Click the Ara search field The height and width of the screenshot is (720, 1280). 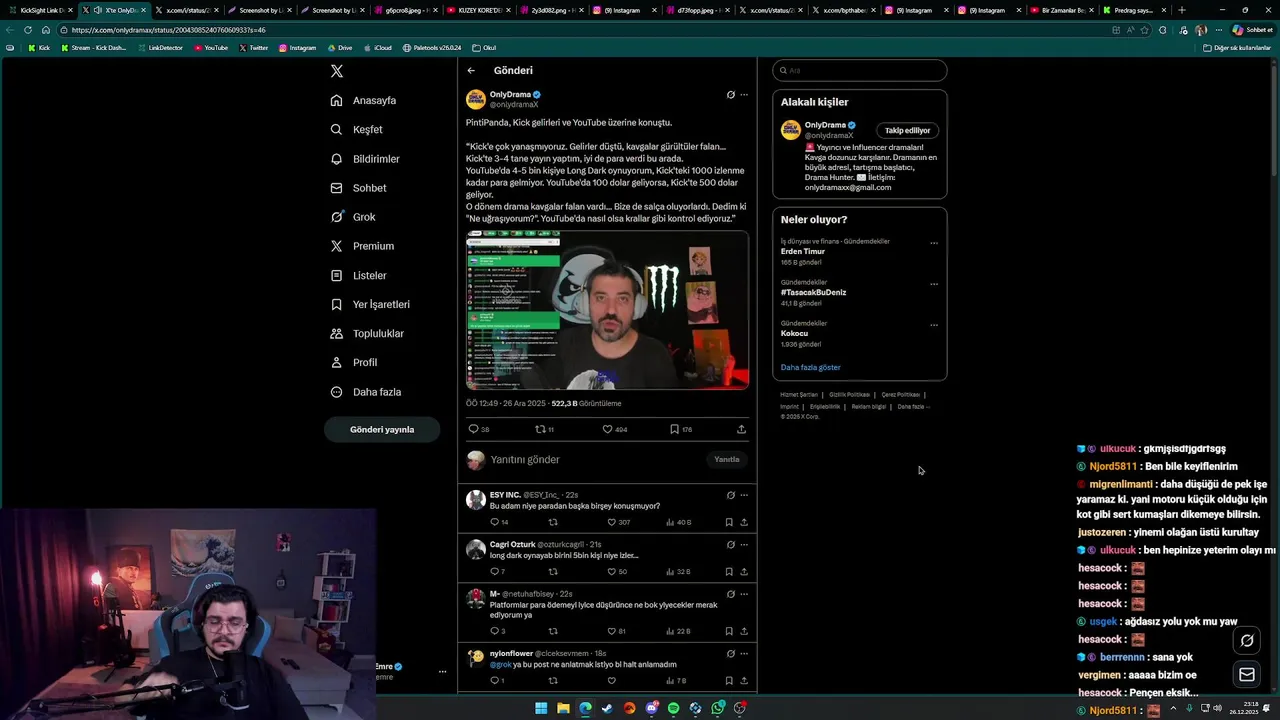pyautogui.click(x=860, y=71)
